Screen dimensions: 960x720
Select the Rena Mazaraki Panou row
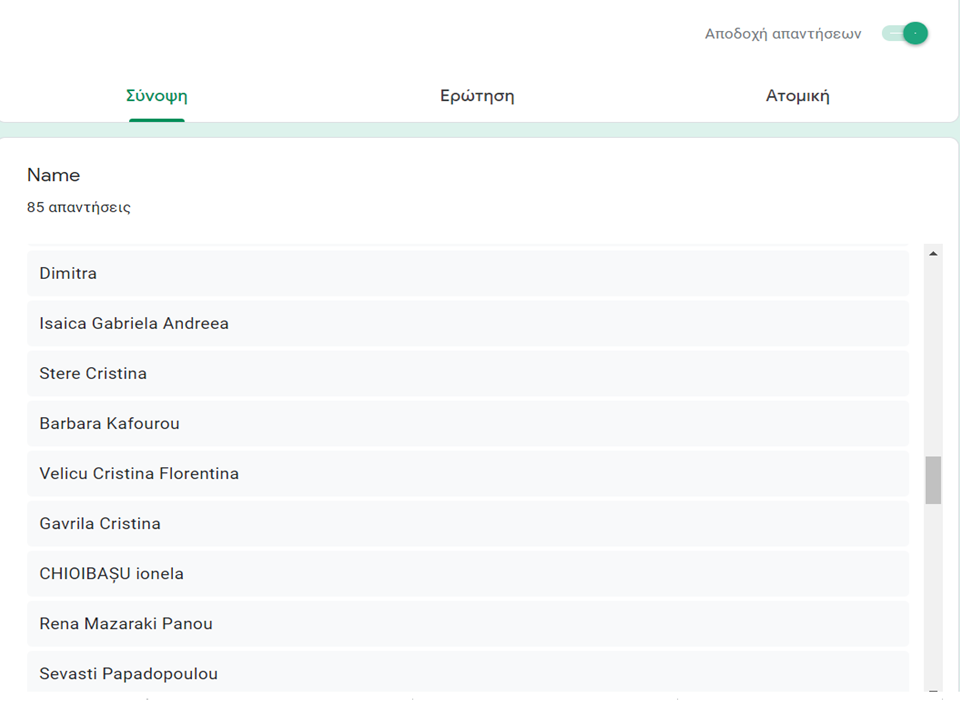coord(468,623)
